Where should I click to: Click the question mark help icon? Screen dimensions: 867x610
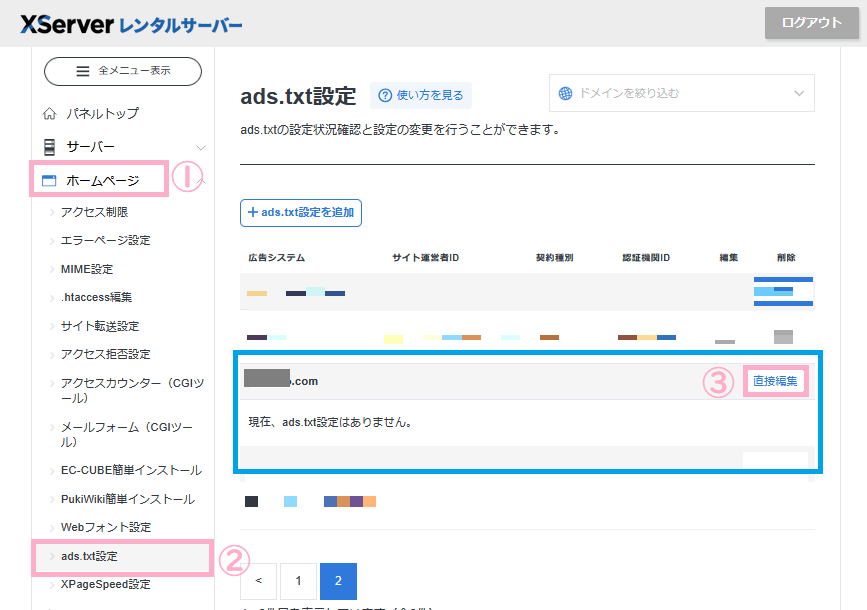point(384,95)
